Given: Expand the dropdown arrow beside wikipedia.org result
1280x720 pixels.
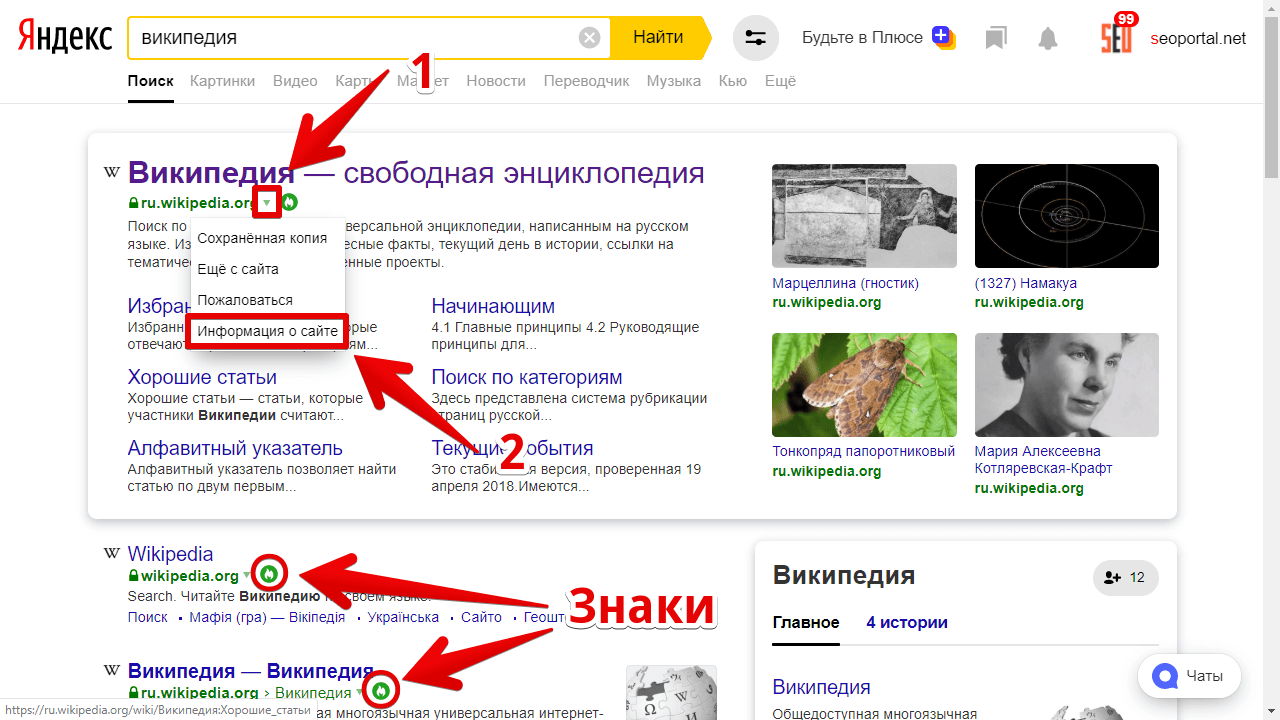Looking at the screenshot, I should click(247, 576).
